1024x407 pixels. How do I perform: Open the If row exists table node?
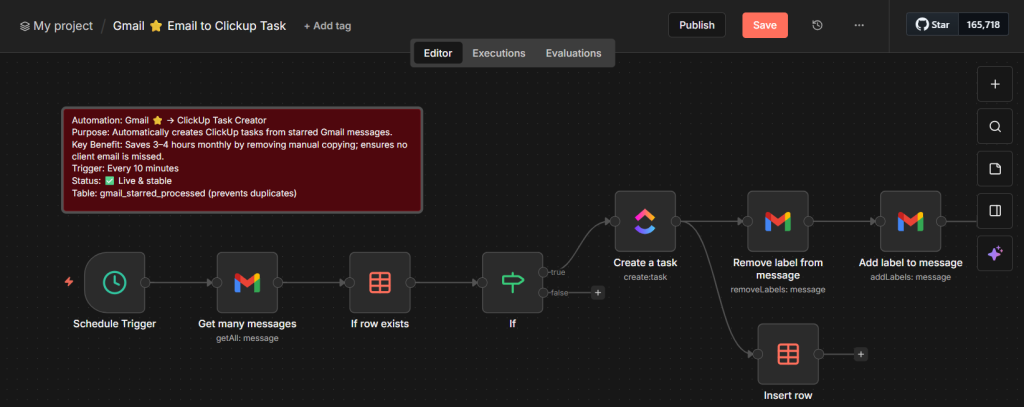[x=379, y=282]
